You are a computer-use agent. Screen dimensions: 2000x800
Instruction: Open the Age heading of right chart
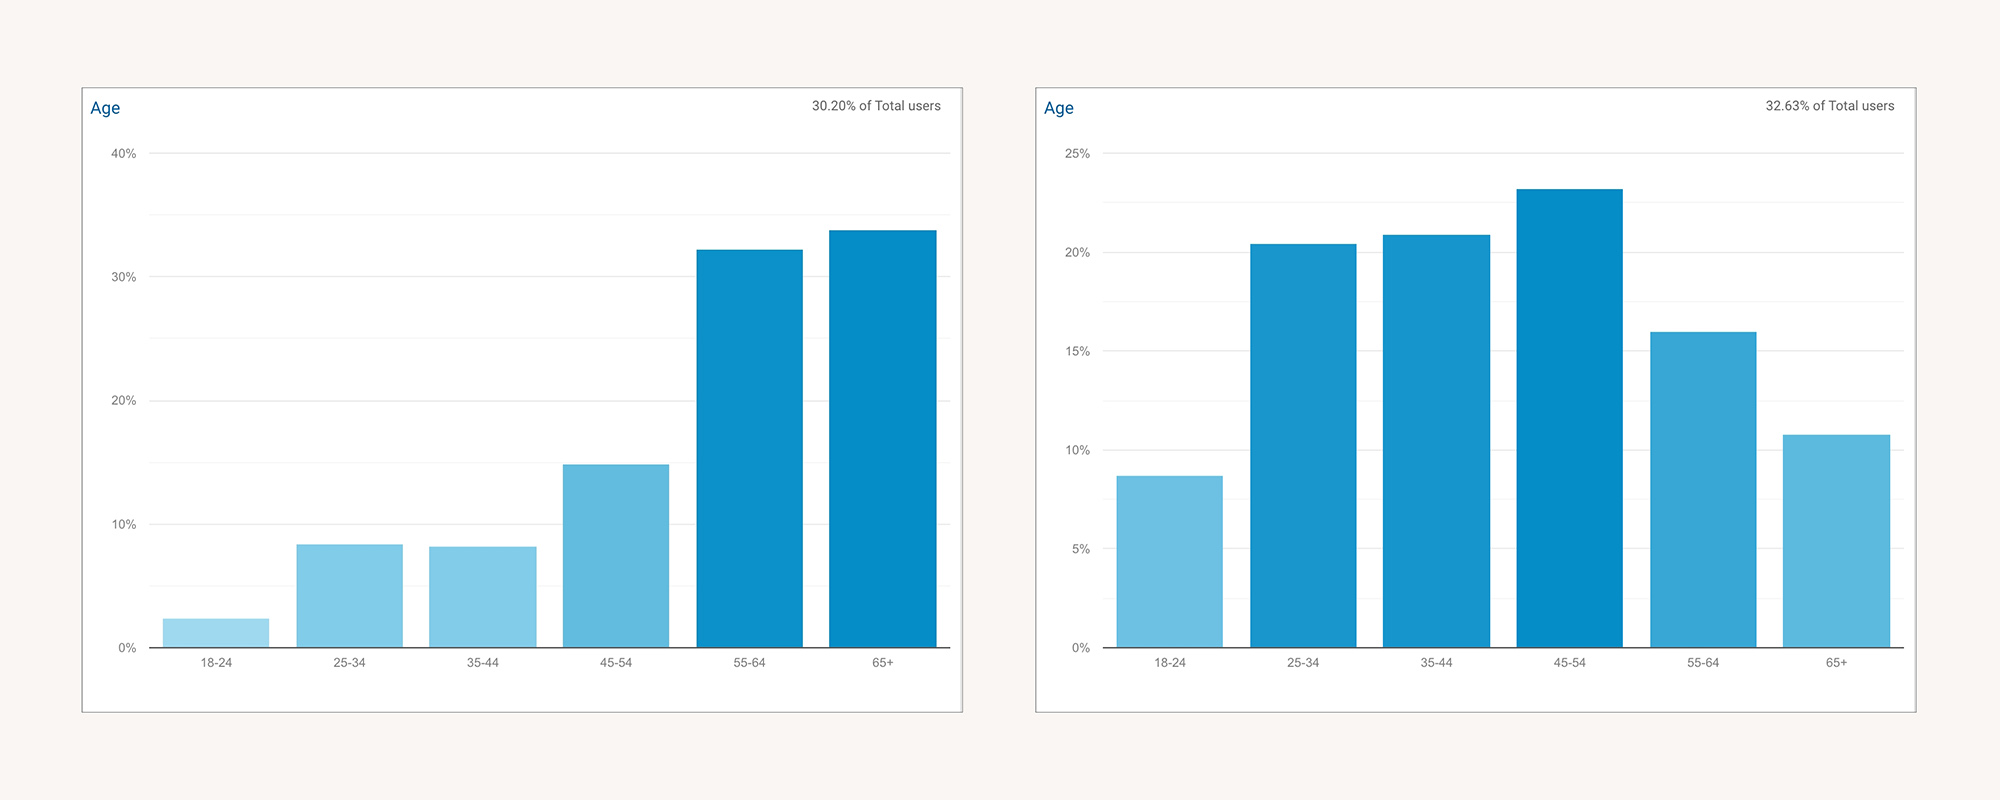[x=1059, y=108]
